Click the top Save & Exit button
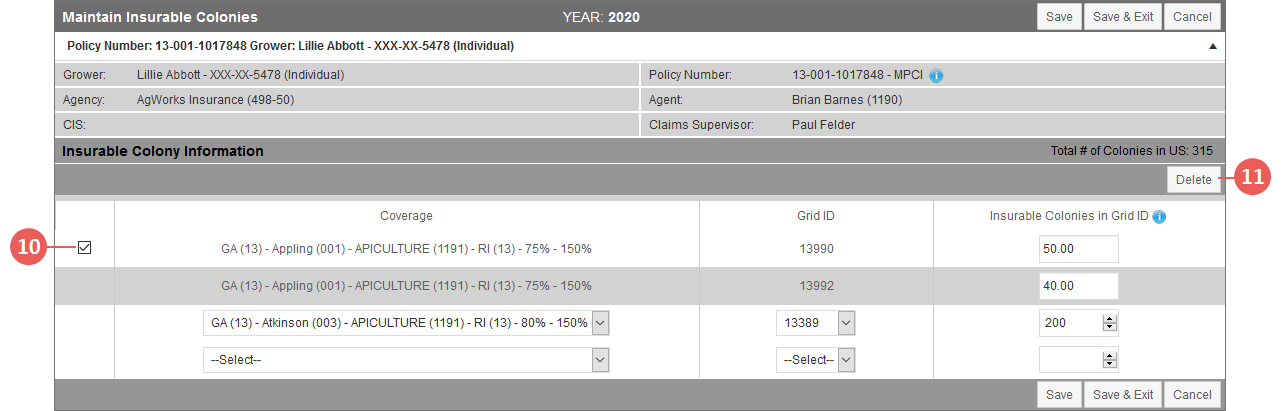This screenshot has width=1282, height=411. point(1123,17)
